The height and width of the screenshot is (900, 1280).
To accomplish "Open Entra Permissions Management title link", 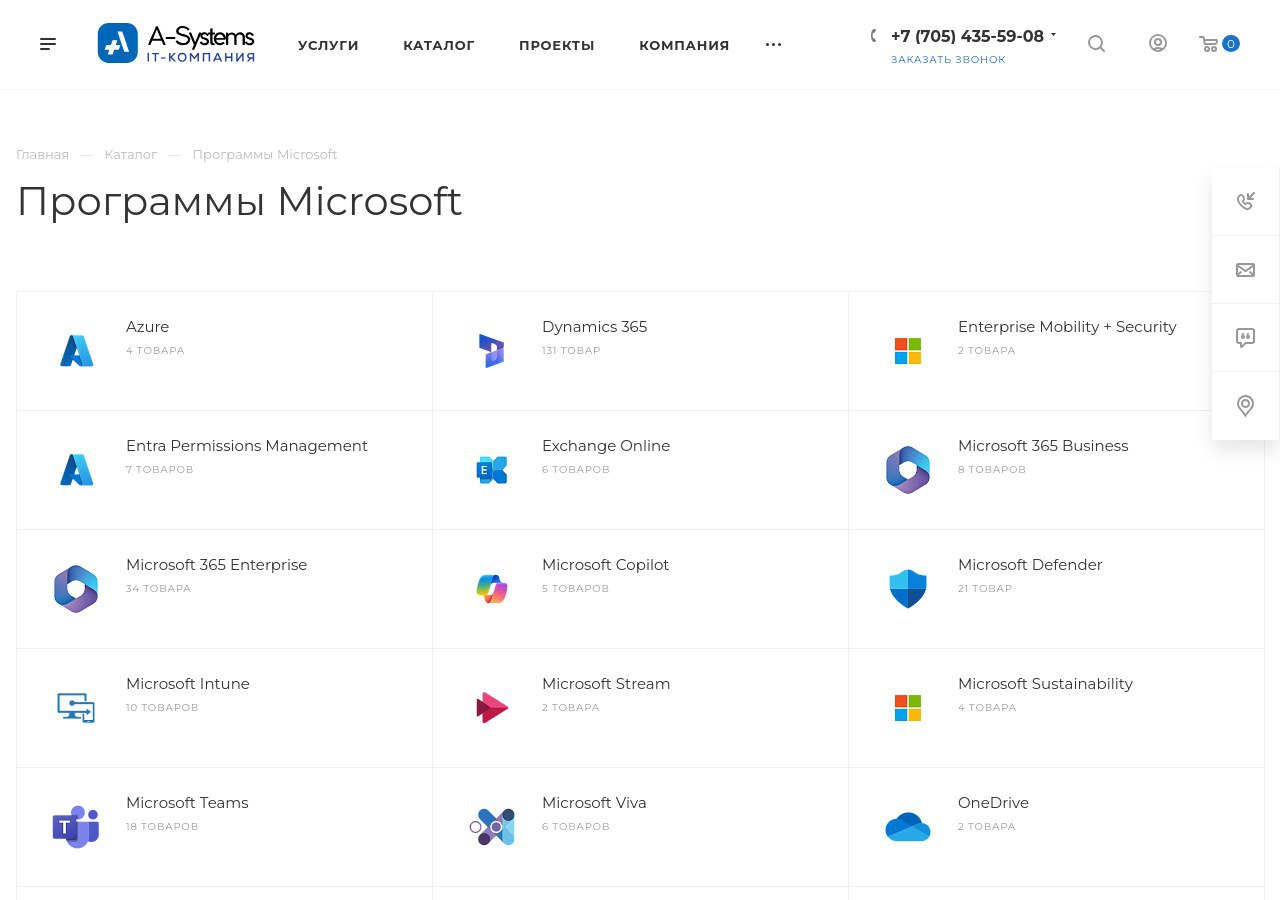I will coord(247,446).
